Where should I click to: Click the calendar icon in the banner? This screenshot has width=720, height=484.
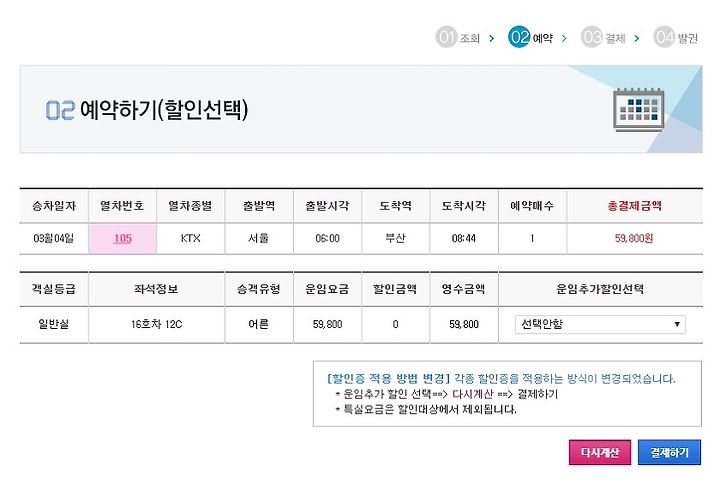(x=638, y=109)
